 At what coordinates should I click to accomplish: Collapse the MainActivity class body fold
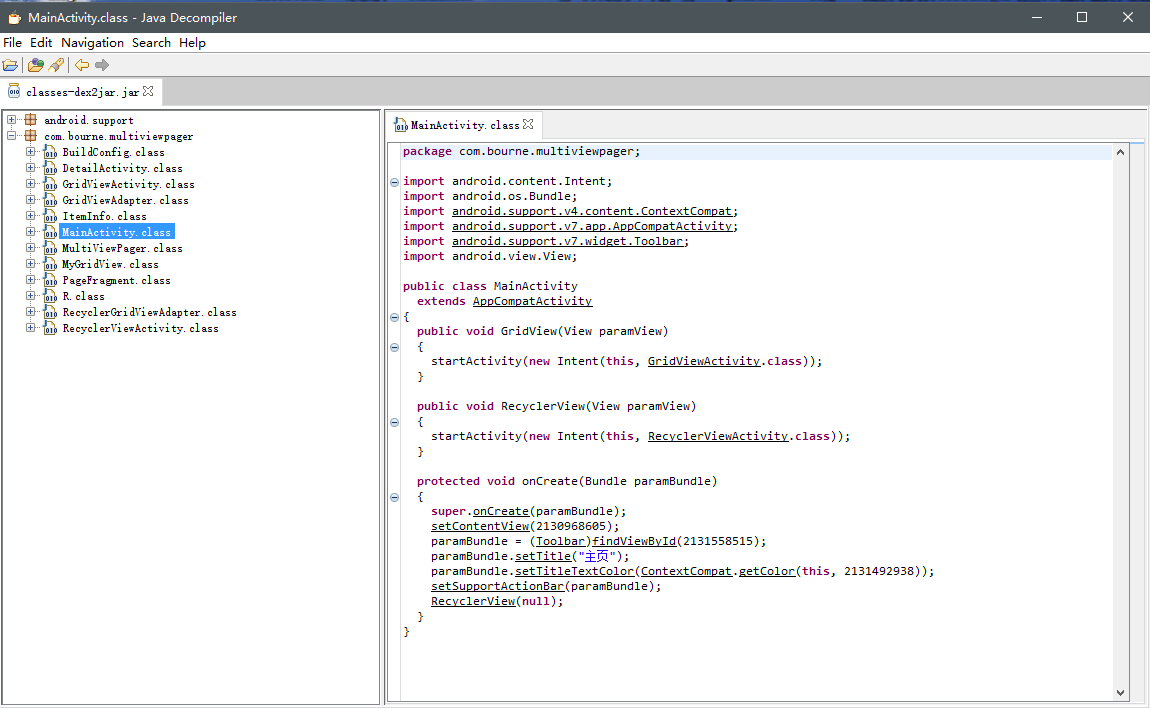[x=395, y=317]
